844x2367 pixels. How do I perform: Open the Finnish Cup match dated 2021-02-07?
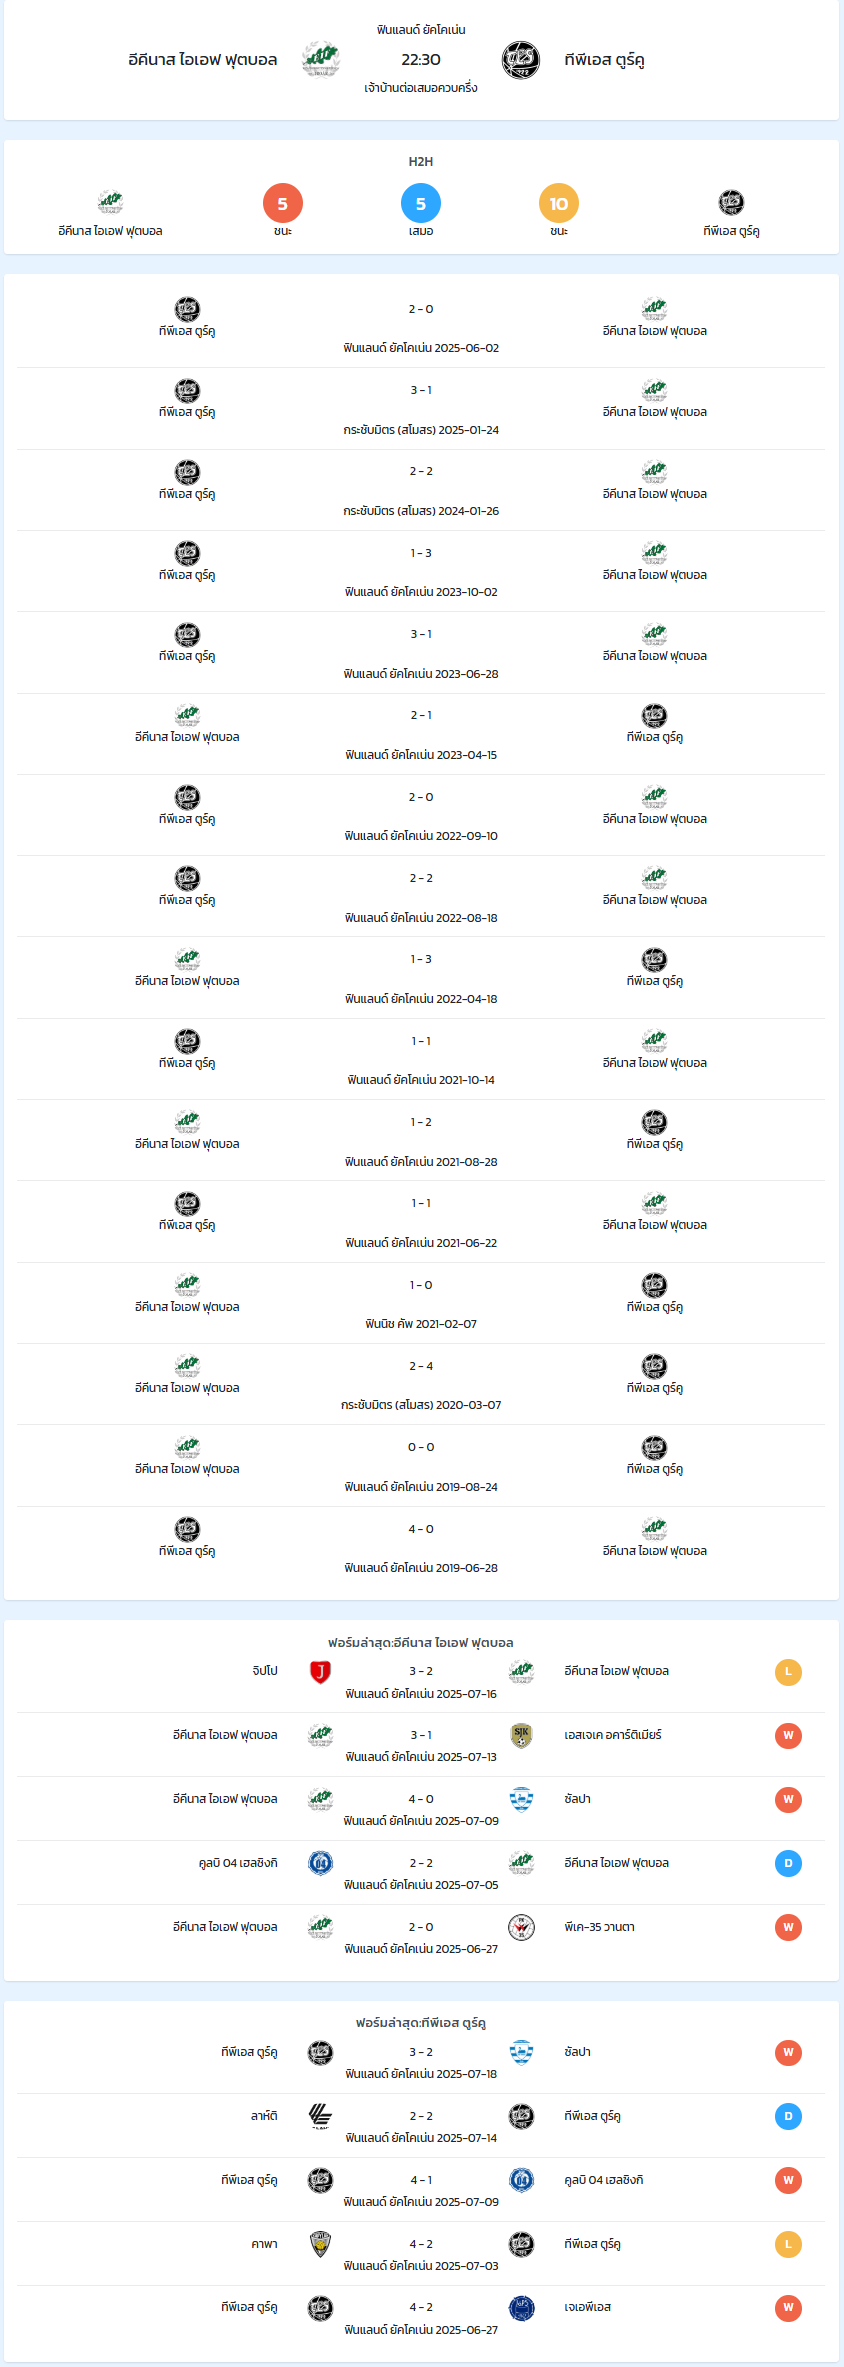click(421, 1303)
